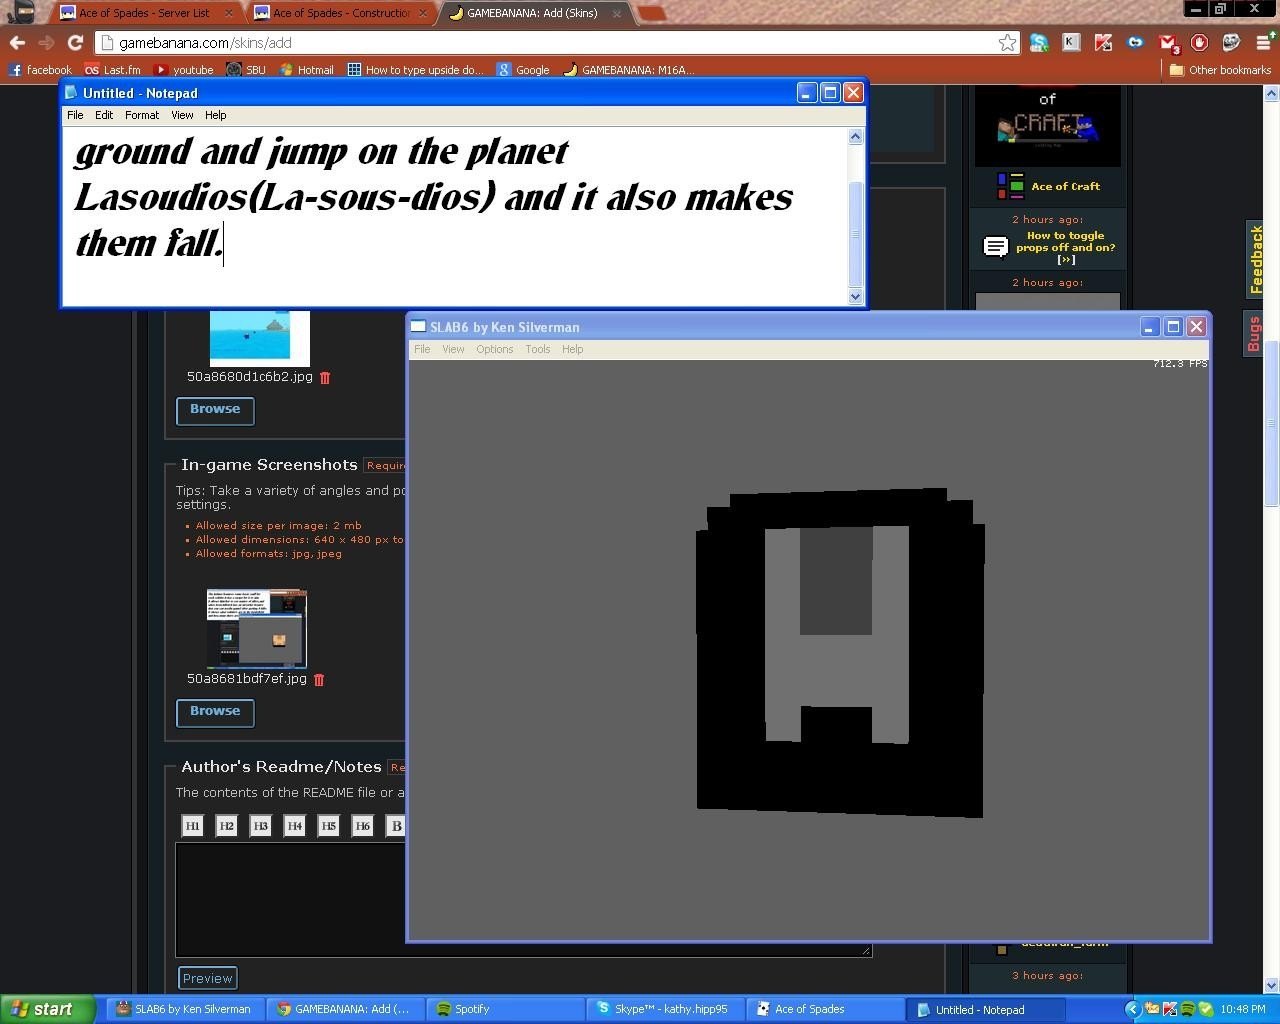This screenshot has width=1280, height=1024.
Task: Click the Notepad scrollbar down arrow
Action: pos(855,296)
